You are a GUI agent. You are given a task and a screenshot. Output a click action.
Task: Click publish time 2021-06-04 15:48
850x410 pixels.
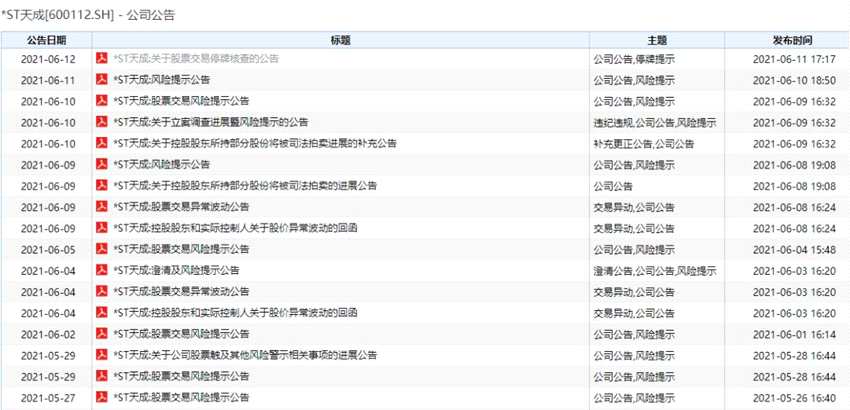coord(794,249)
